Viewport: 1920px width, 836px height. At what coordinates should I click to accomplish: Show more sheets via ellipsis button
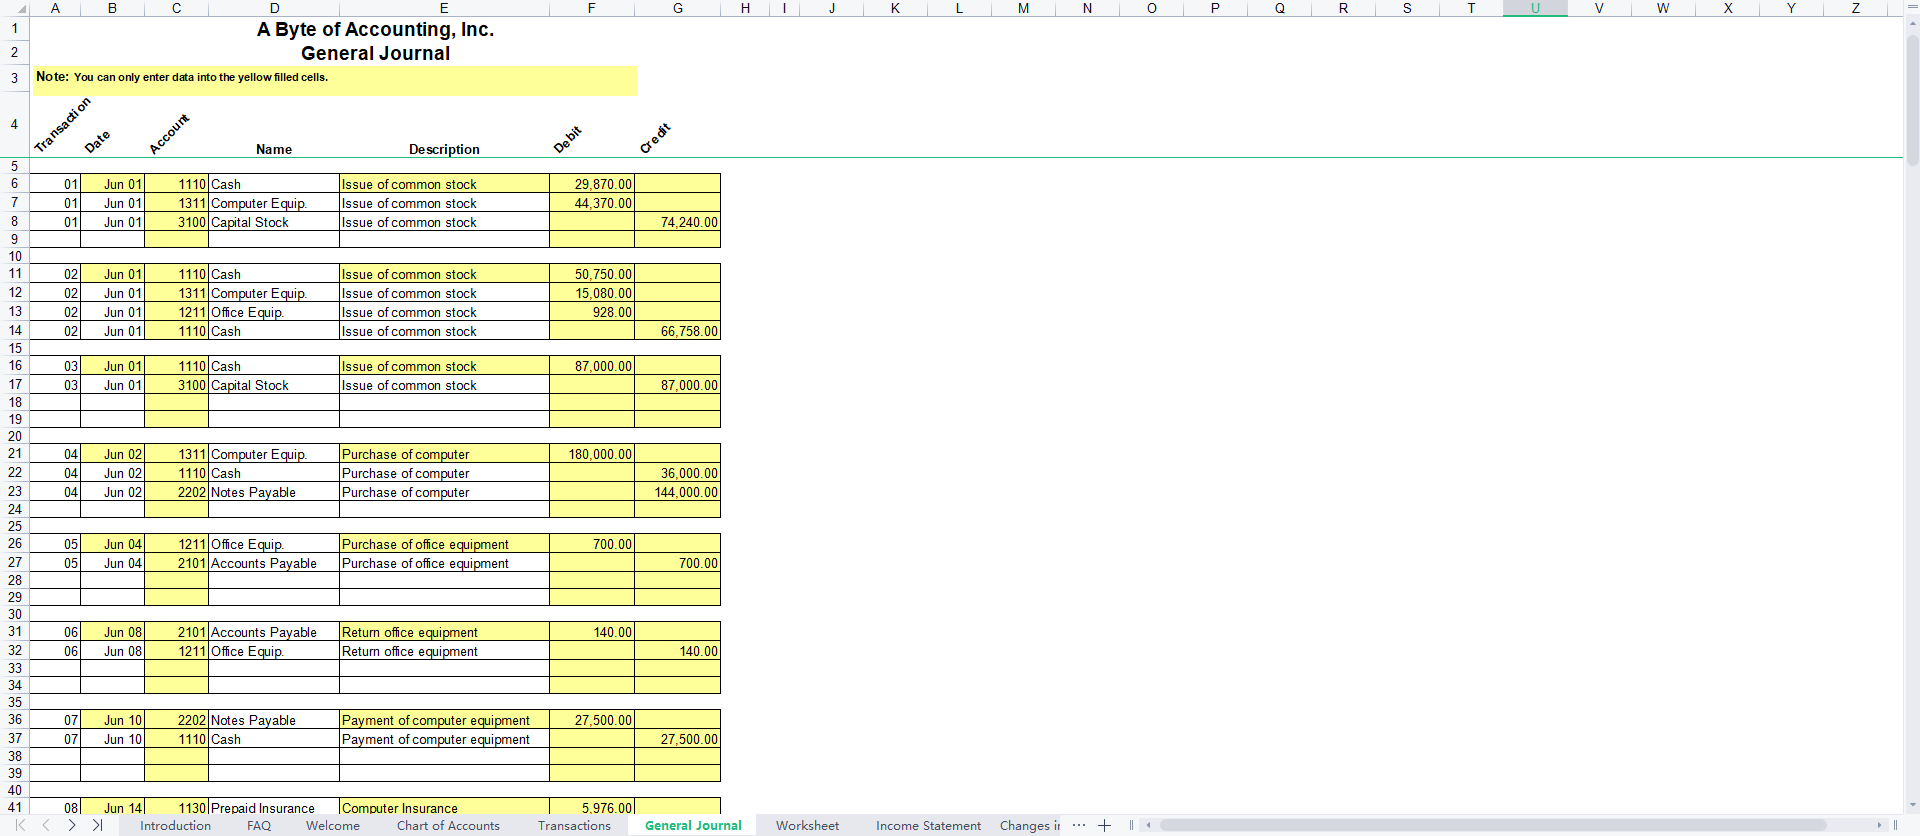(x=1078, y=825)
